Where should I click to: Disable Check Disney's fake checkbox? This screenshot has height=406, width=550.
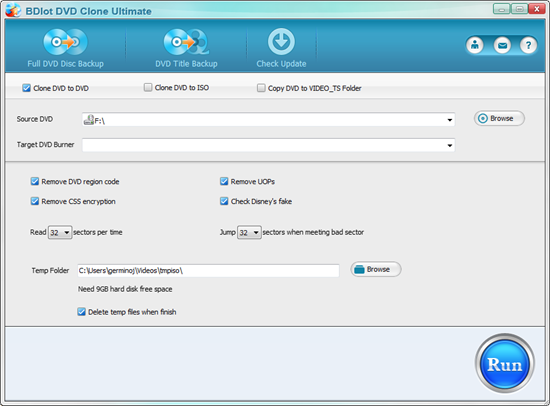224,201
